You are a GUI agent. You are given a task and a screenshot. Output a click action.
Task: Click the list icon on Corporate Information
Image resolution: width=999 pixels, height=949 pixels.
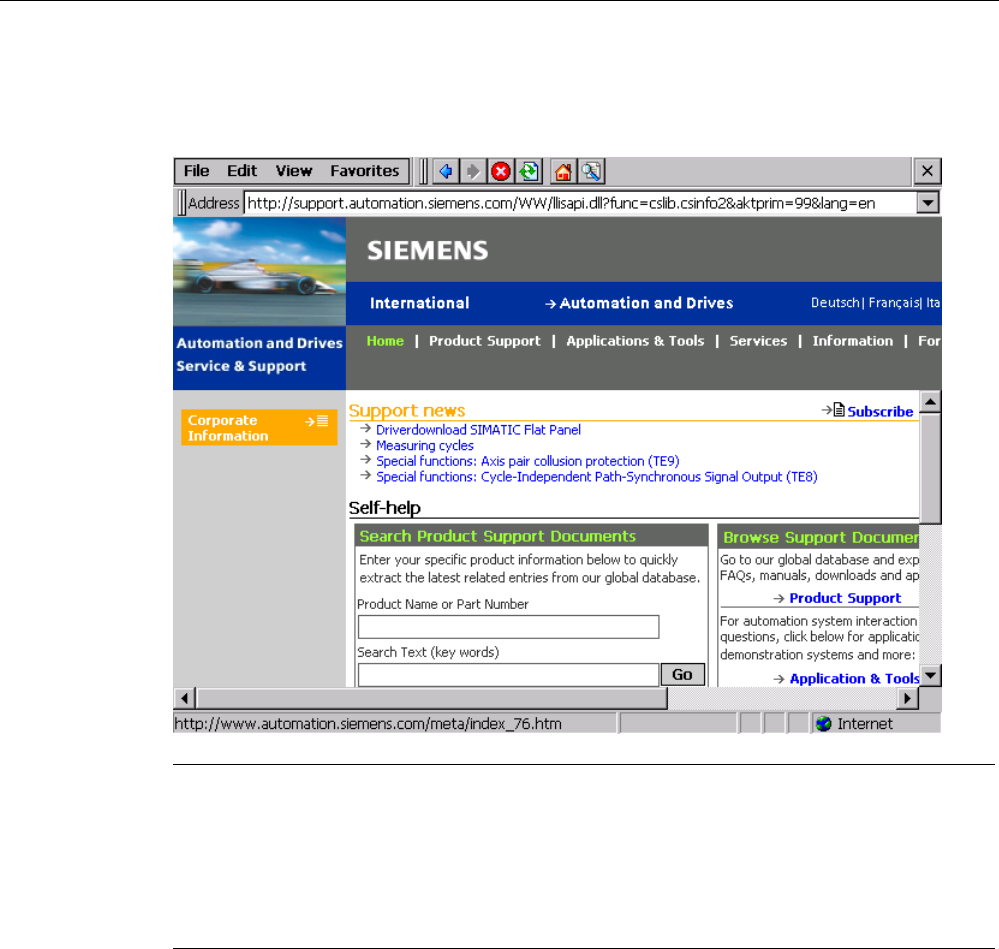tap(322, 421)
